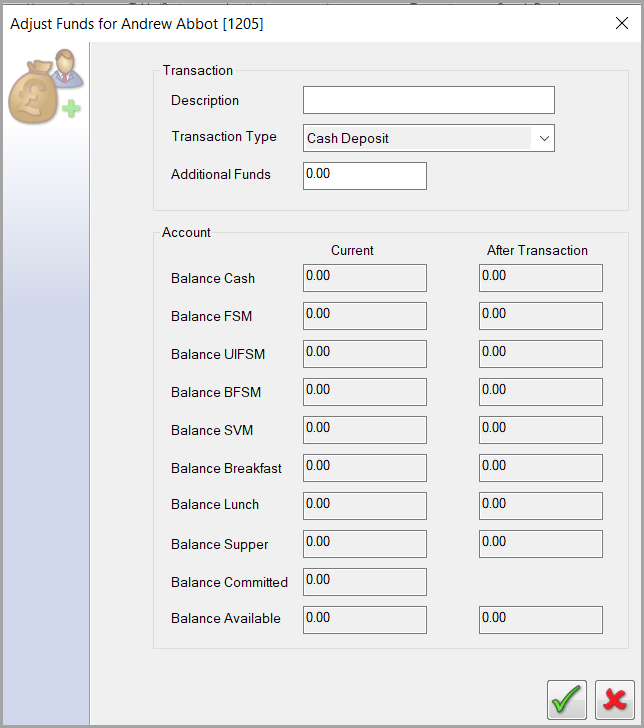644x728 pixels.
Task: Click the 'After Transaction' column header
Action: (x=537, y=251)
